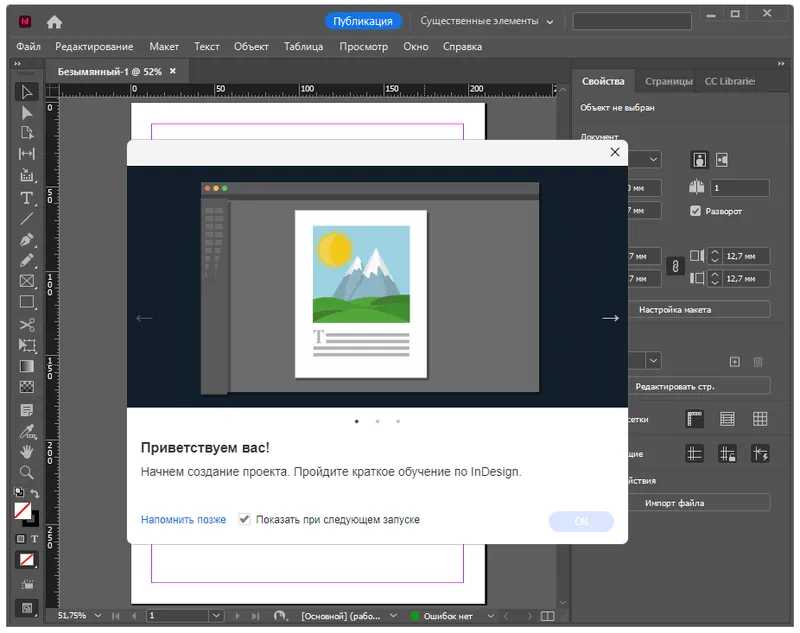
Task: Open page selection dropdown in properties
Action: [x=653, y=361]
